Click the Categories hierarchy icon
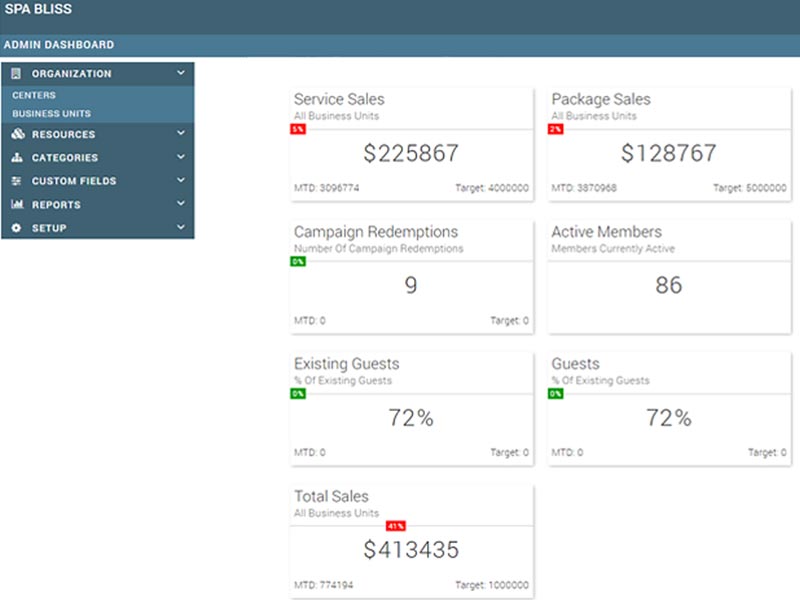Viewport: 800px width, 600px height. point(16,158)
